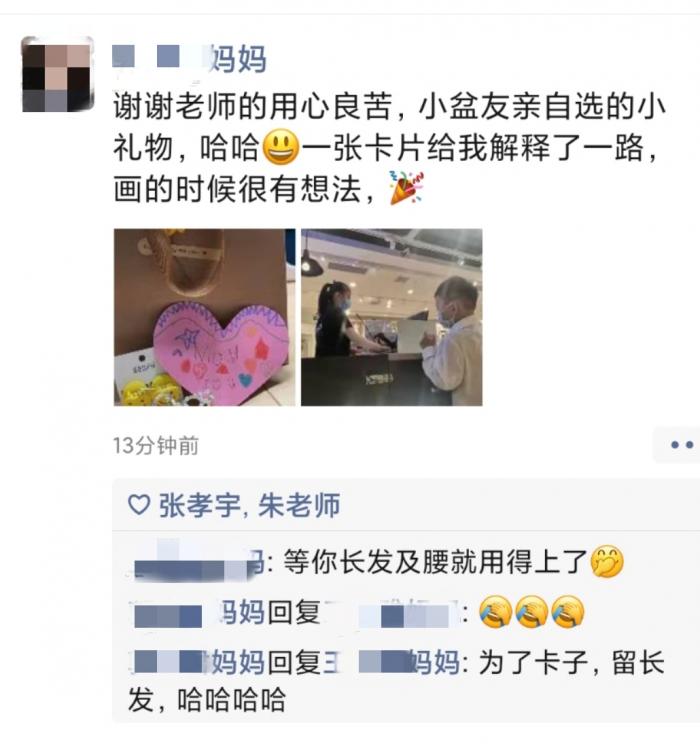Open the two-dot more options button
700x744 pixels.
tap(679, 445)
